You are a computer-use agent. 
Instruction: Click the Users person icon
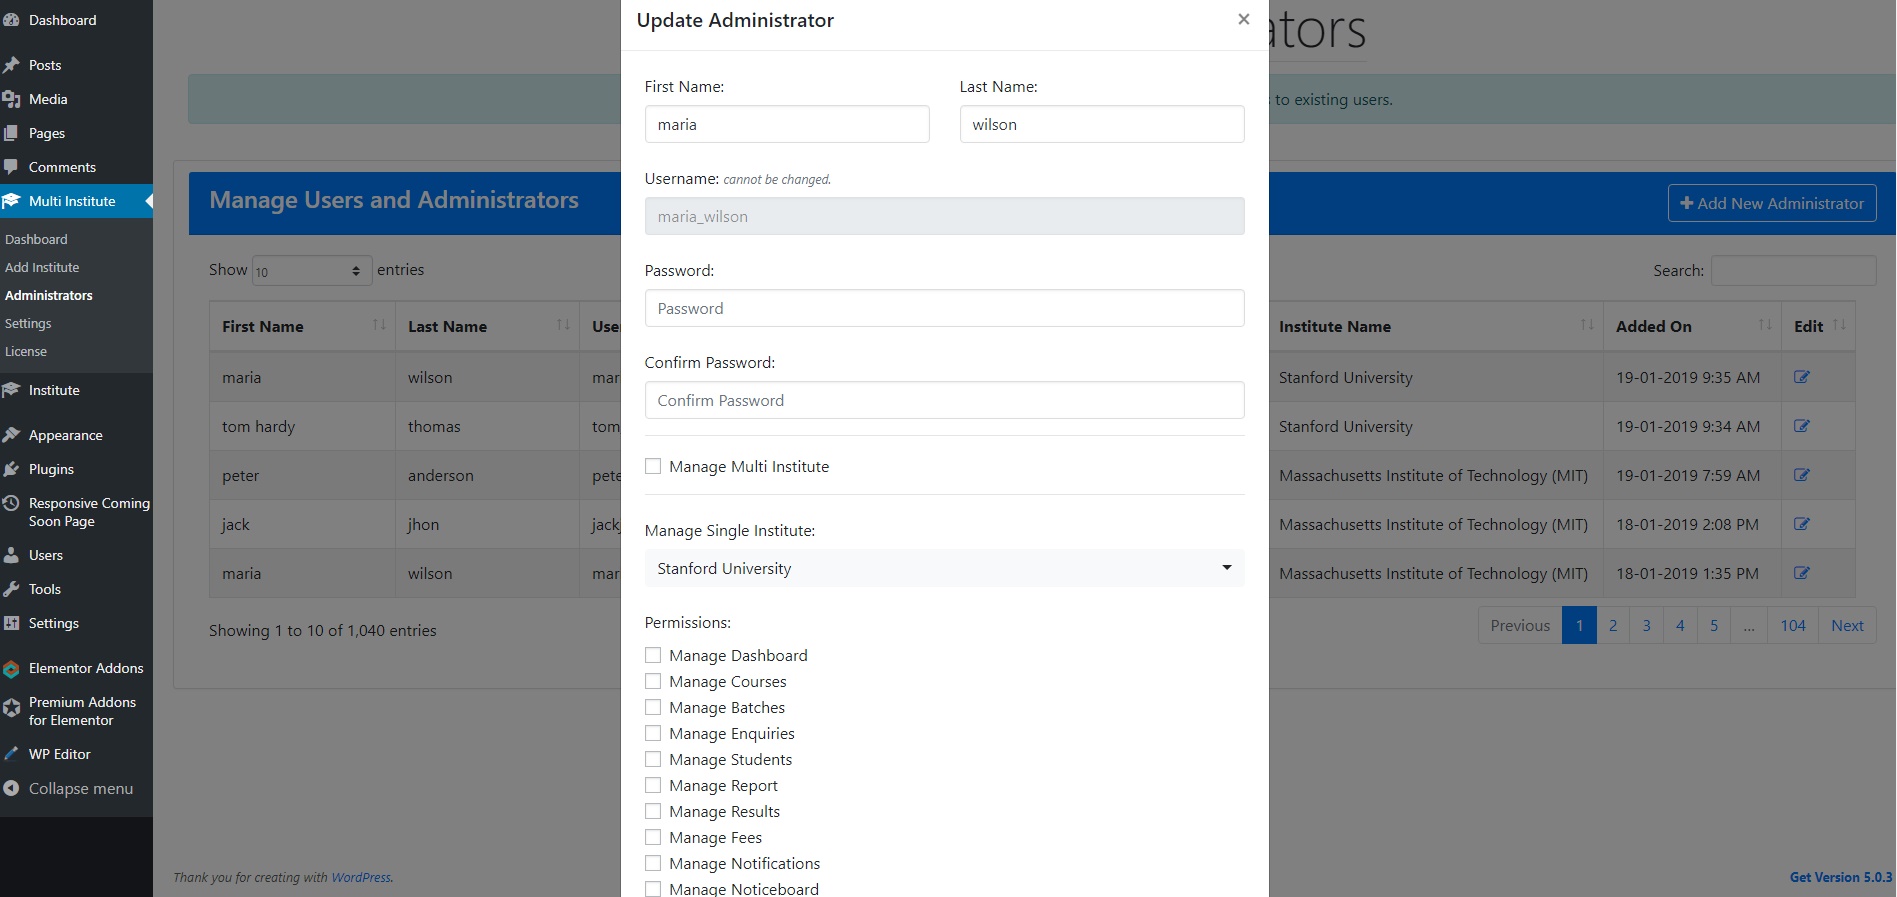coord(11,555)
